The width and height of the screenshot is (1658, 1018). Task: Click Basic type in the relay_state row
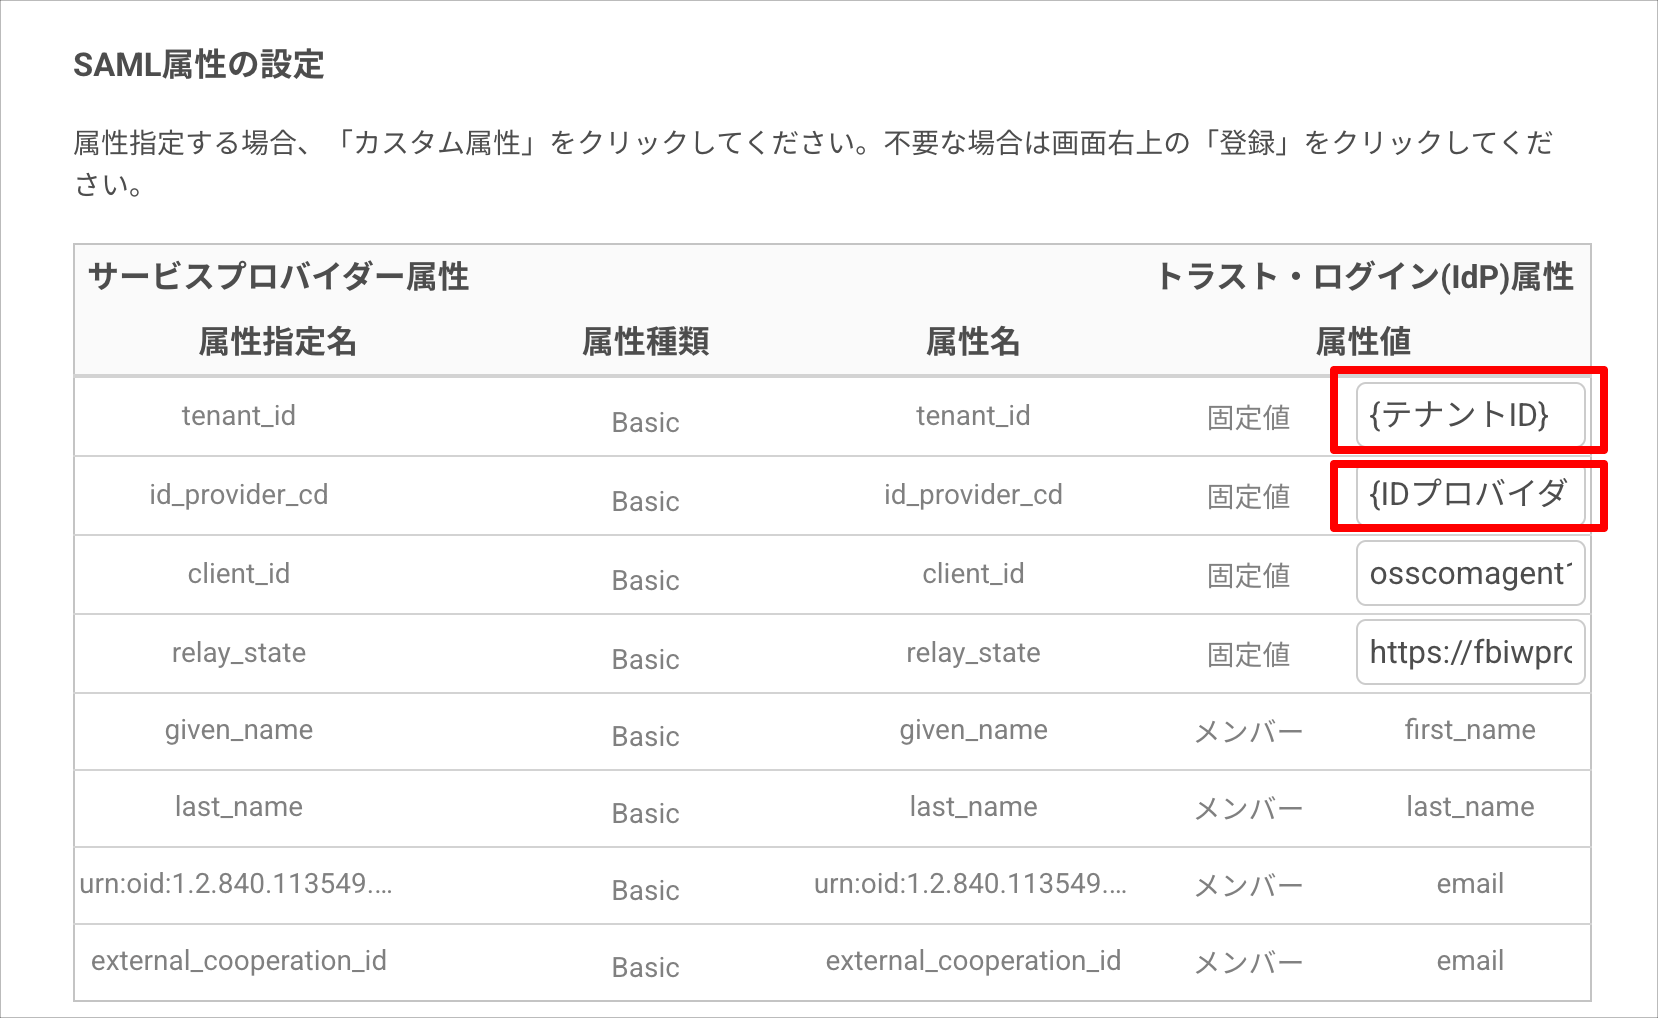click(x=645, y=660)
